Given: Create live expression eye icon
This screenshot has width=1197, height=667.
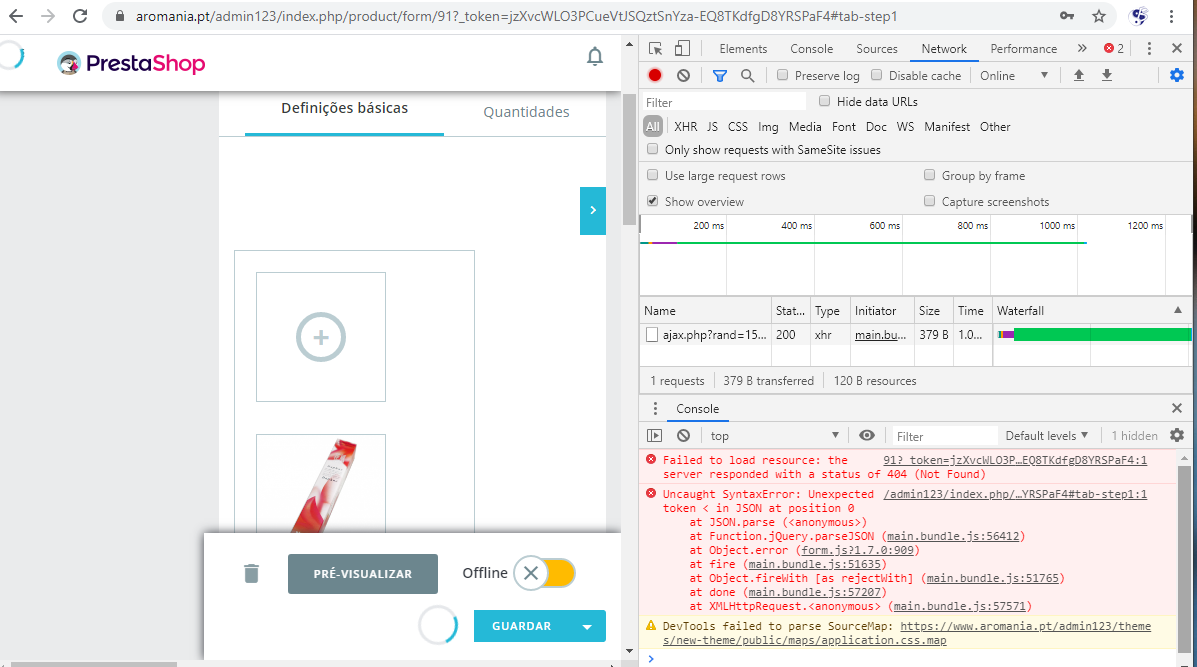Looking at the screenshot, I should pyautogui.click(x=866, y=436).
